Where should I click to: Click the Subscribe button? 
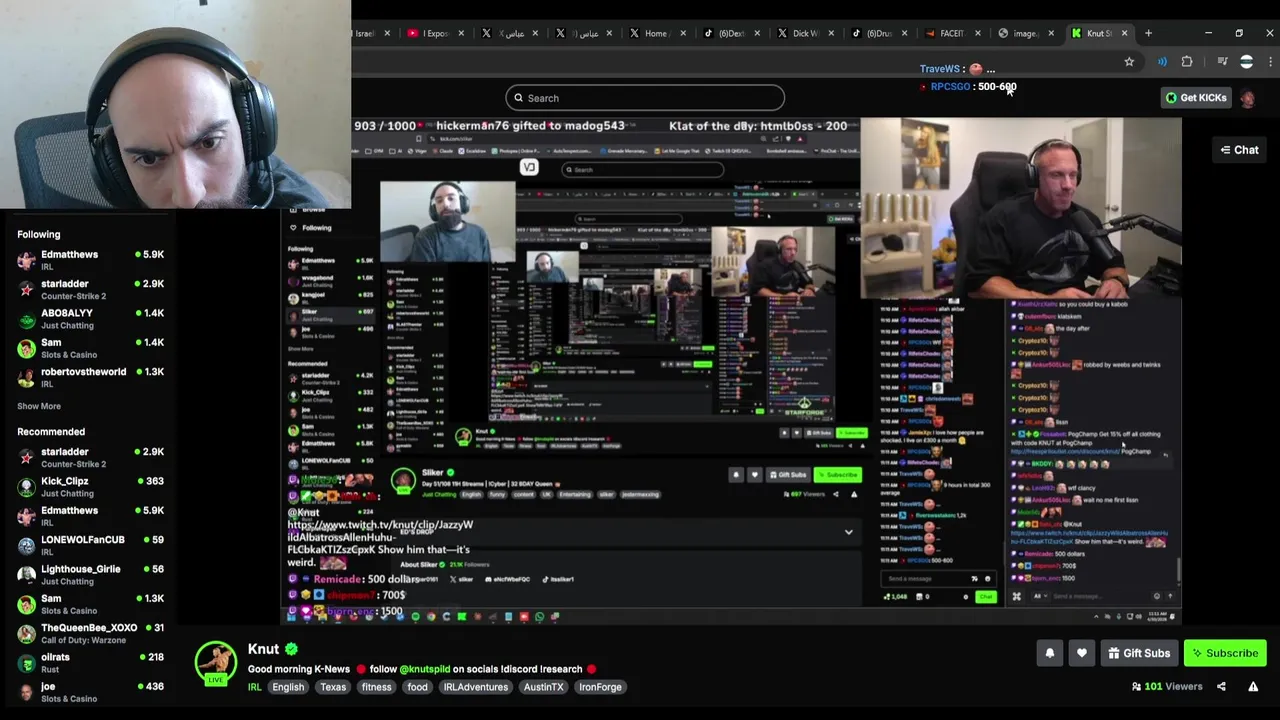1225,653
